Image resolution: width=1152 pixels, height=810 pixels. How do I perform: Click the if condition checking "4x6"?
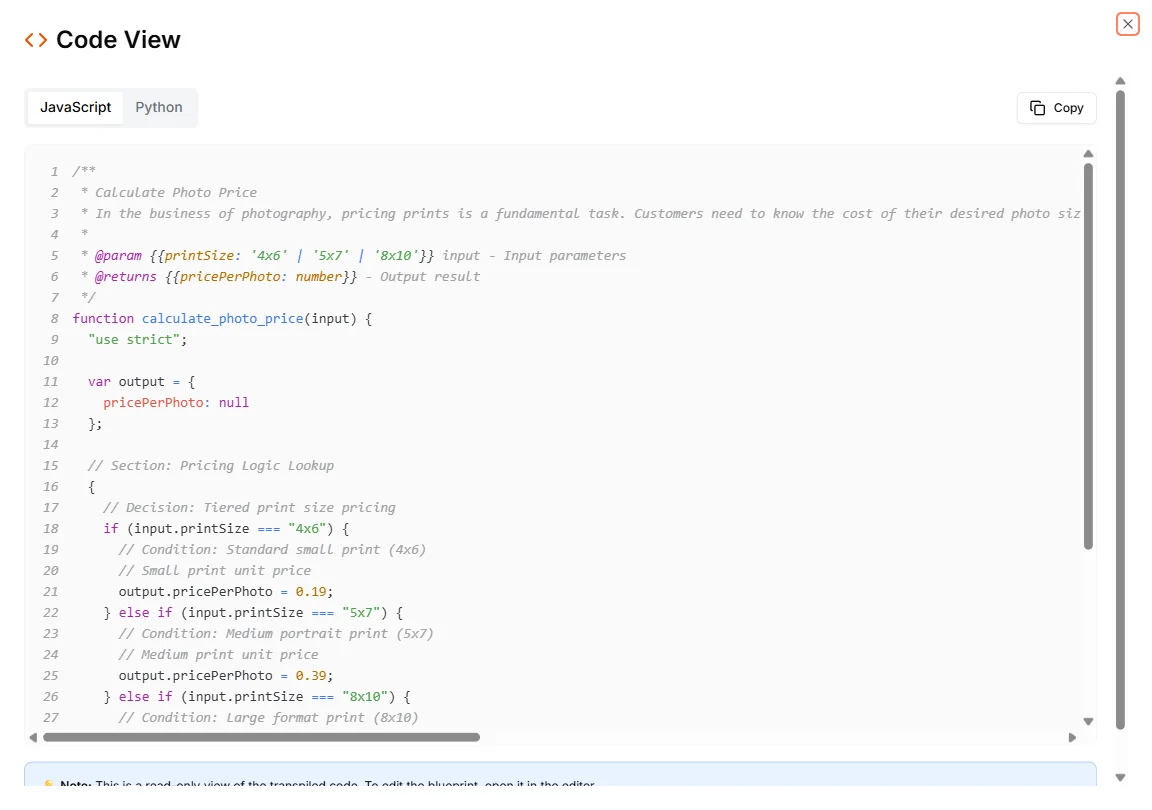click(x=226, y=528)
